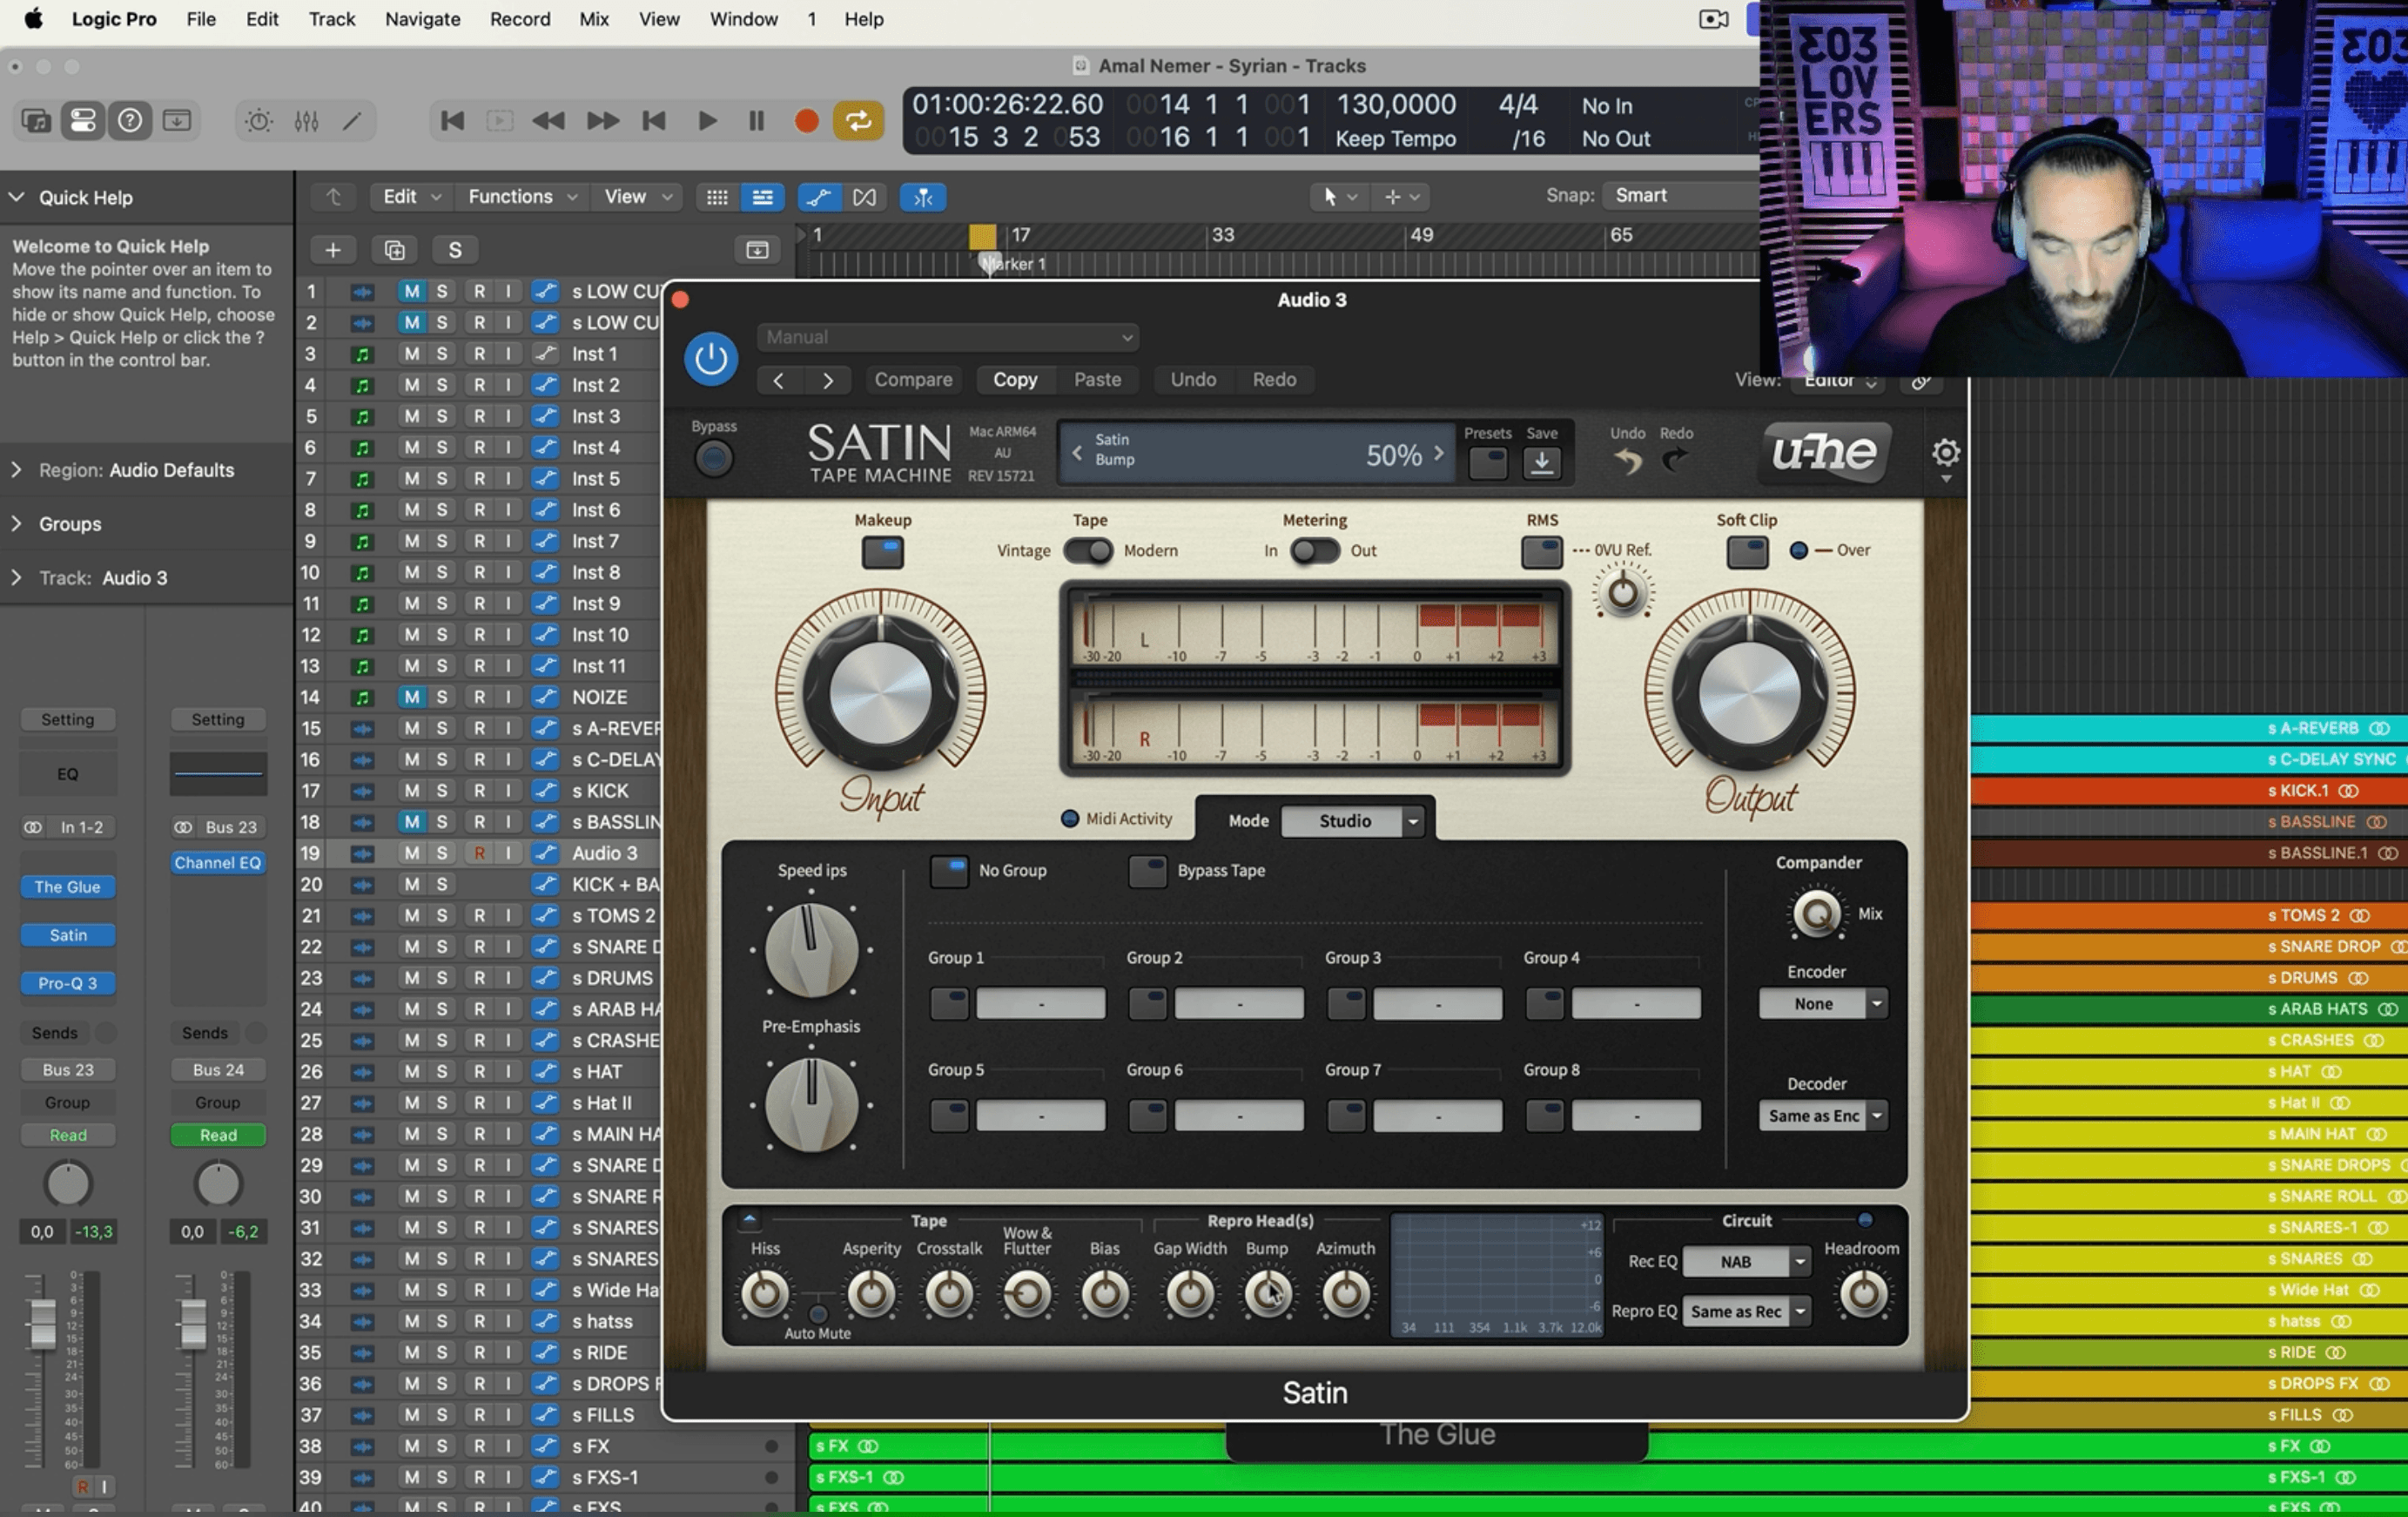The image size is (2408, 1517).
Task: Open the Rec EQ NAB dropdown
Action: pos(1746,1262)
